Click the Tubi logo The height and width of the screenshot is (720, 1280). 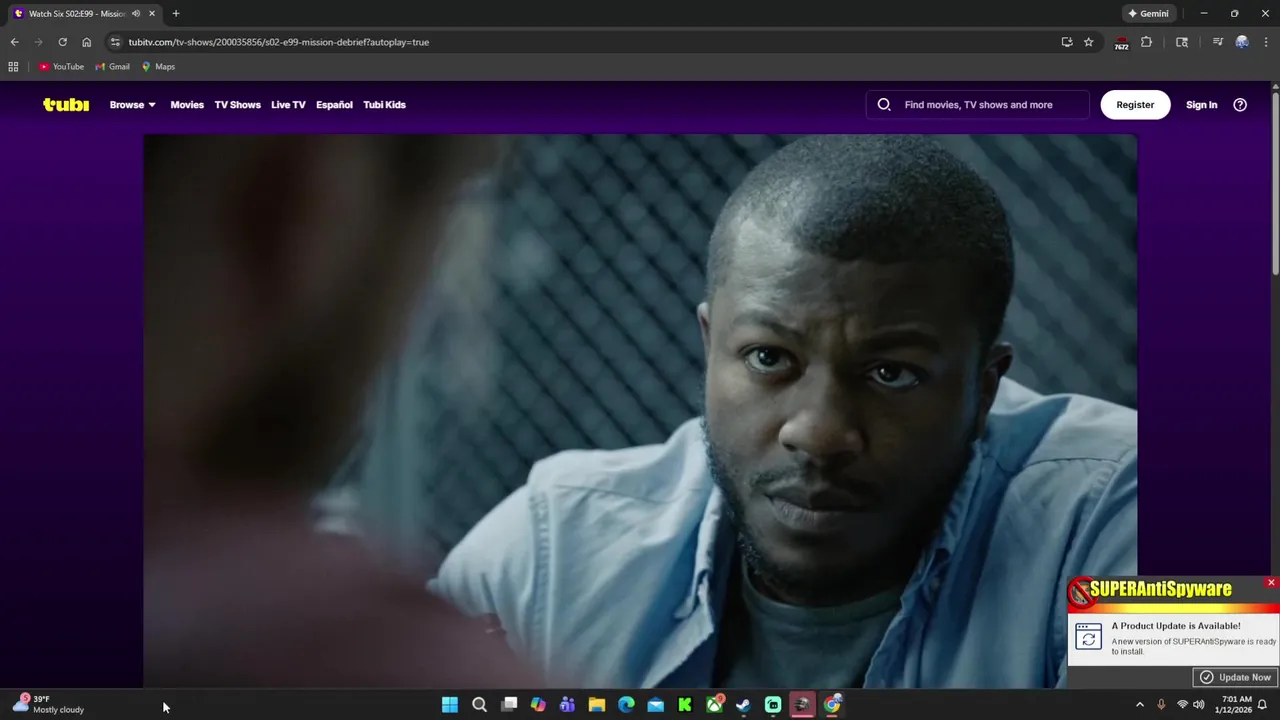pyautogui.click(x=66, y=104)
